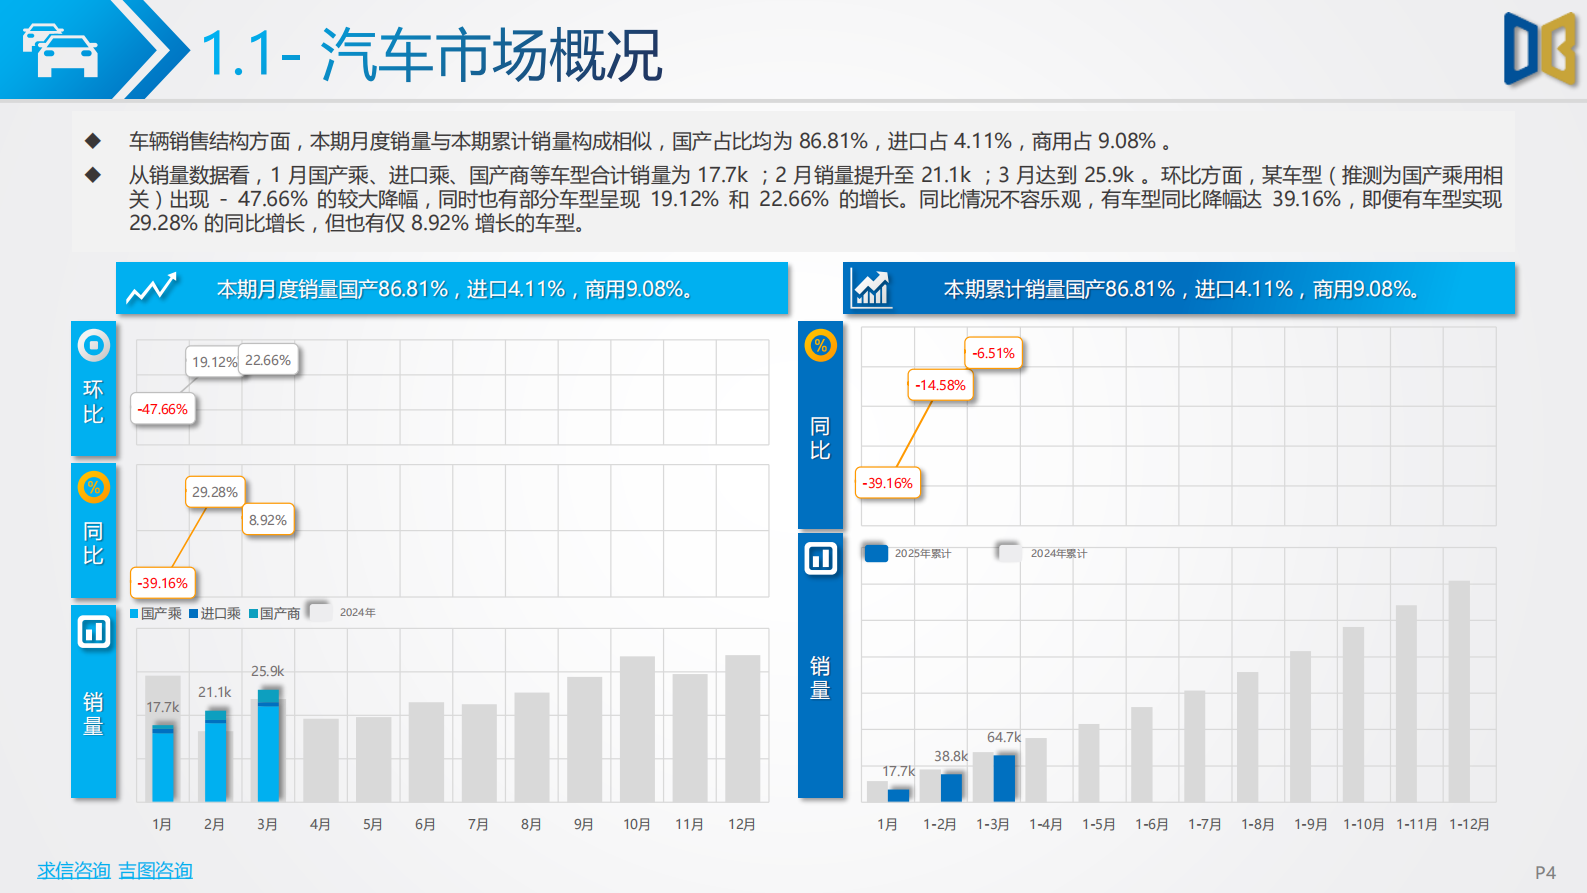Click the 环比 side label
This screenshot has width=1587, height=893.
tap(93, 401)
